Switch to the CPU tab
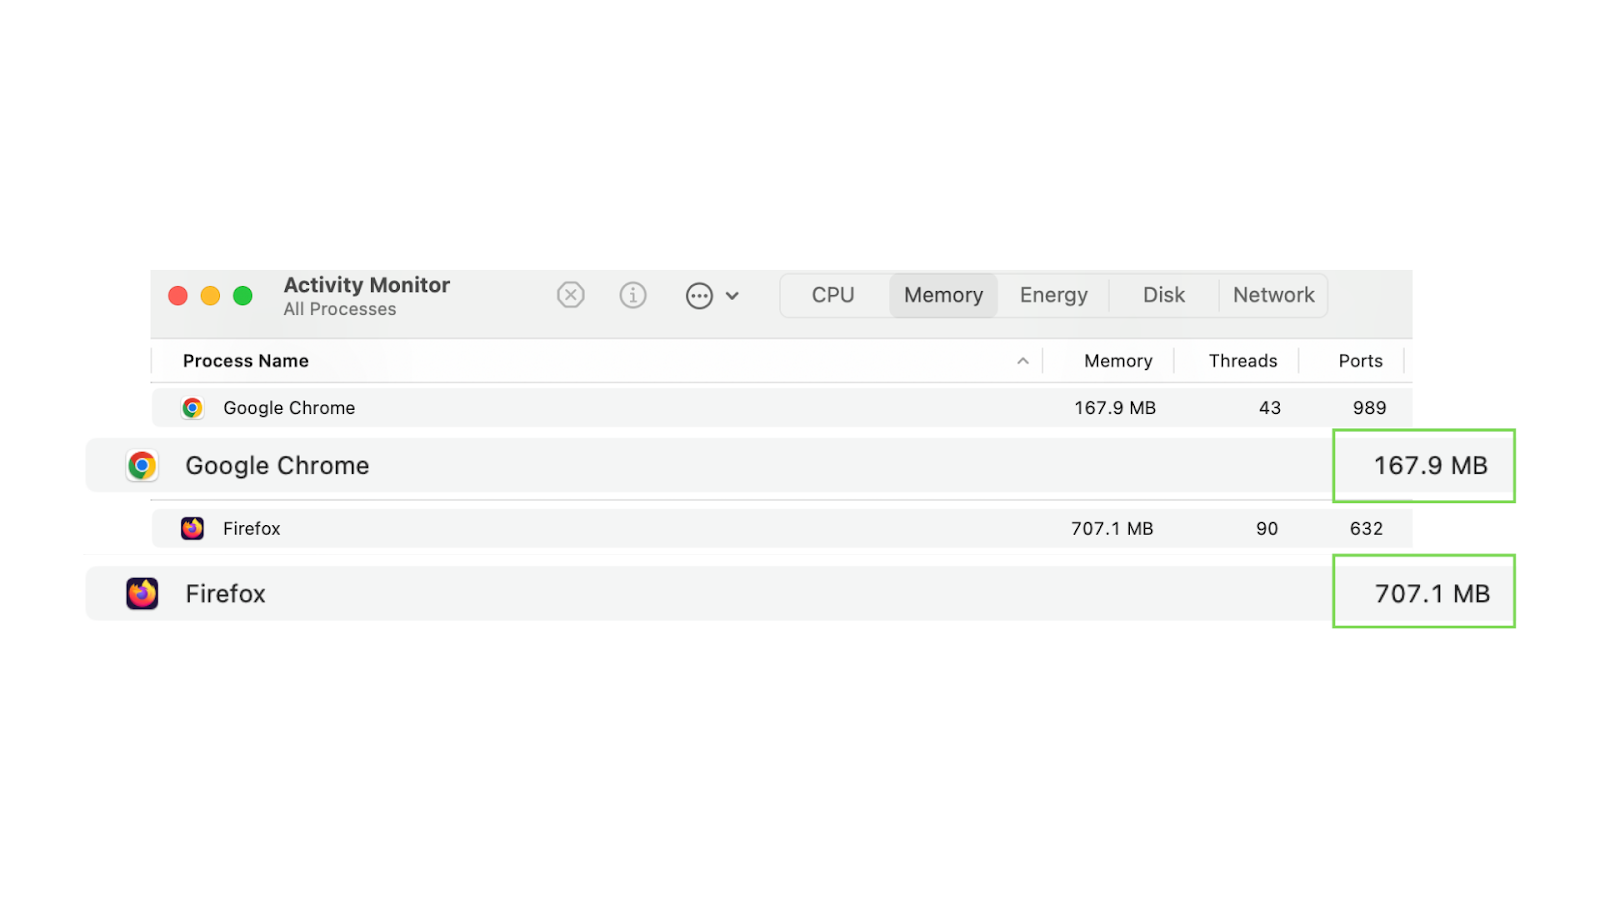Image resolution: width=1600 pixels, height=900 pixels. 833,295
